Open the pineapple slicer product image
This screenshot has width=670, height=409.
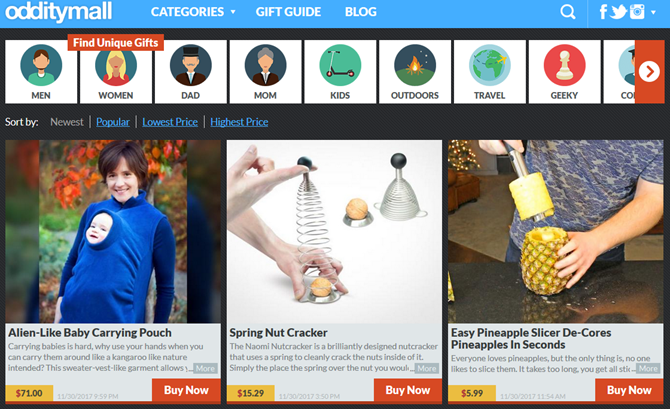[x=555, y=231]
